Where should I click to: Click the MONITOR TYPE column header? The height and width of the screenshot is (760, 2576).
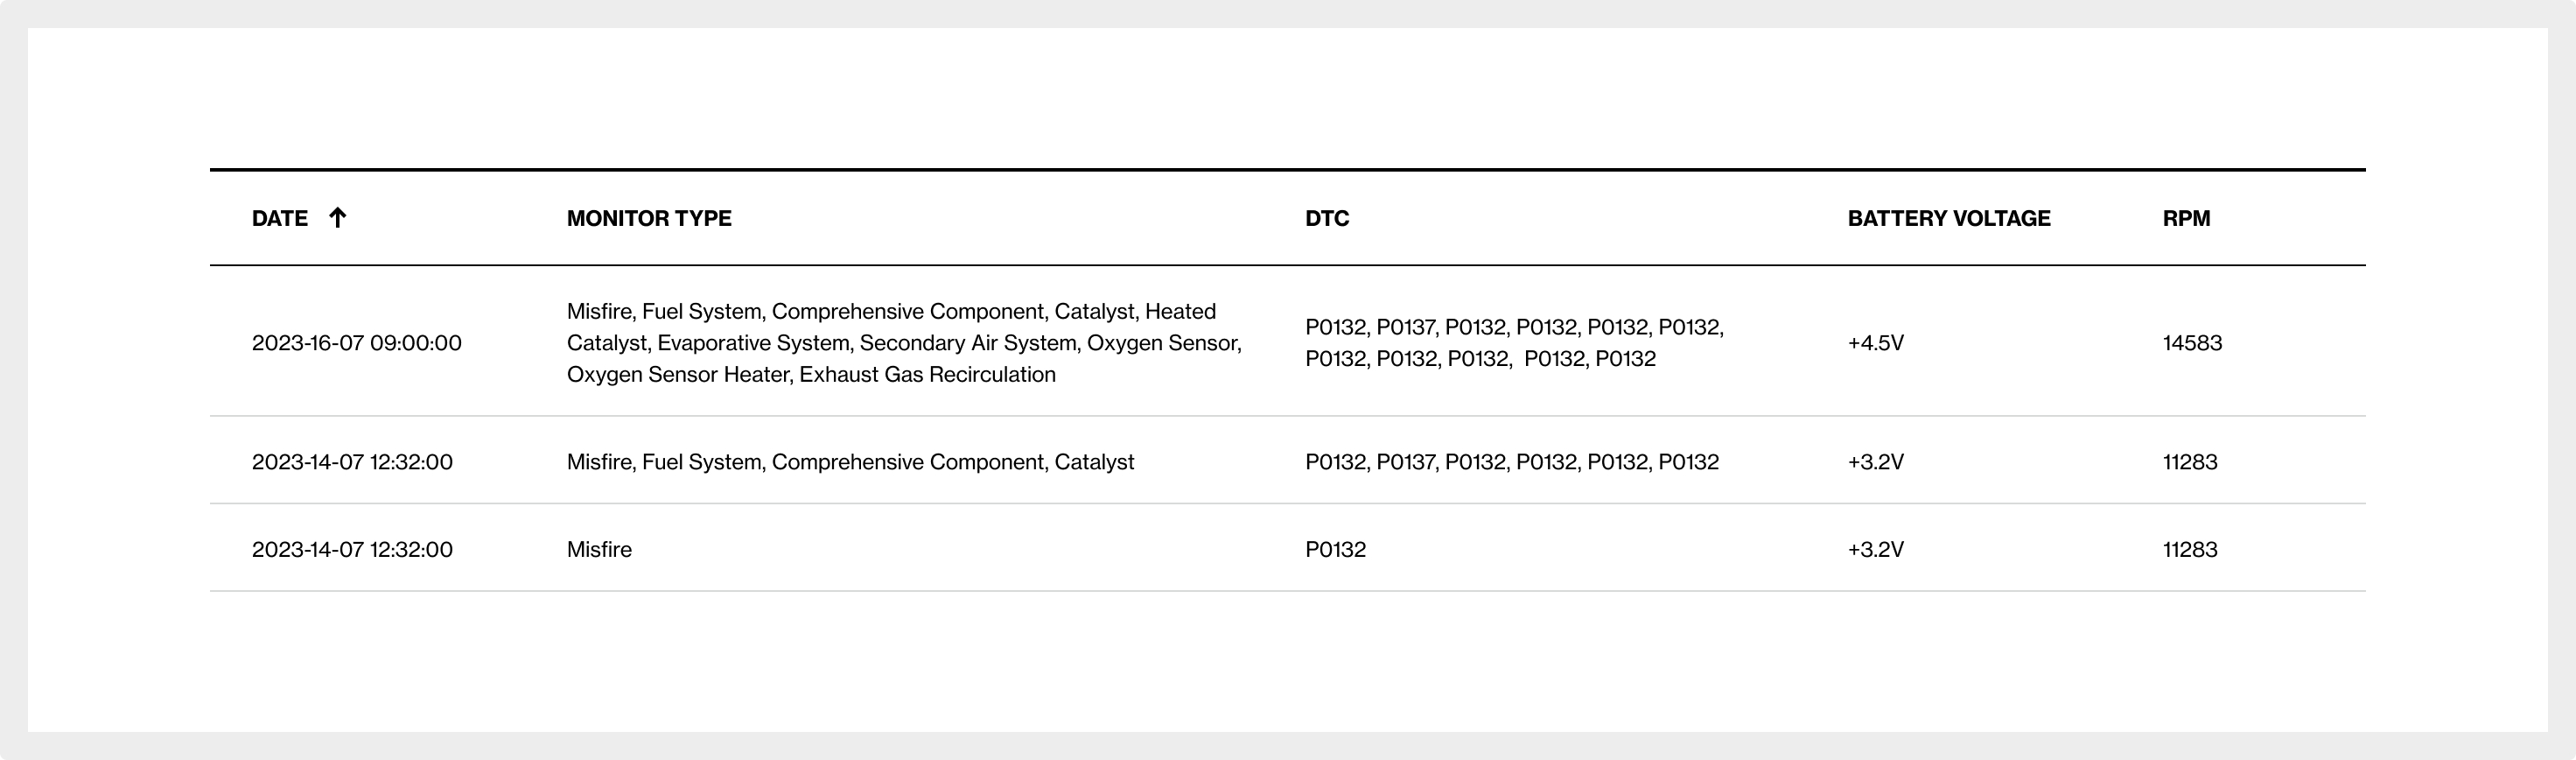pyautogui.click(x=649, y=219)
